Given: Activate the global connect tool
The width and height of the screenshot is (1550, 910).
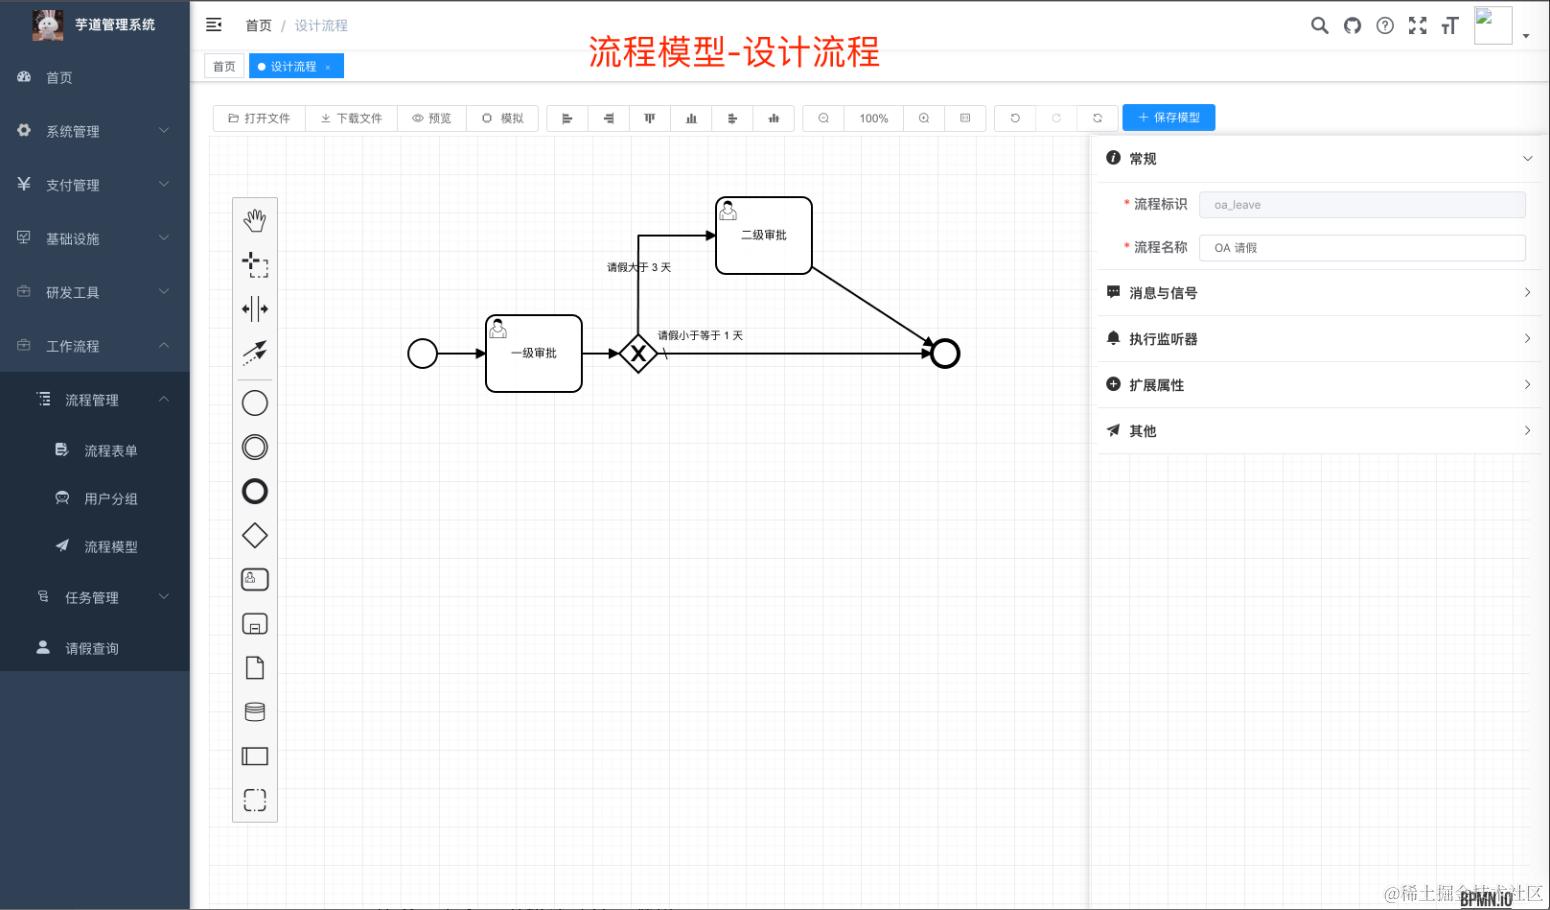Looking at the screenshot, I should pos(255,351).
